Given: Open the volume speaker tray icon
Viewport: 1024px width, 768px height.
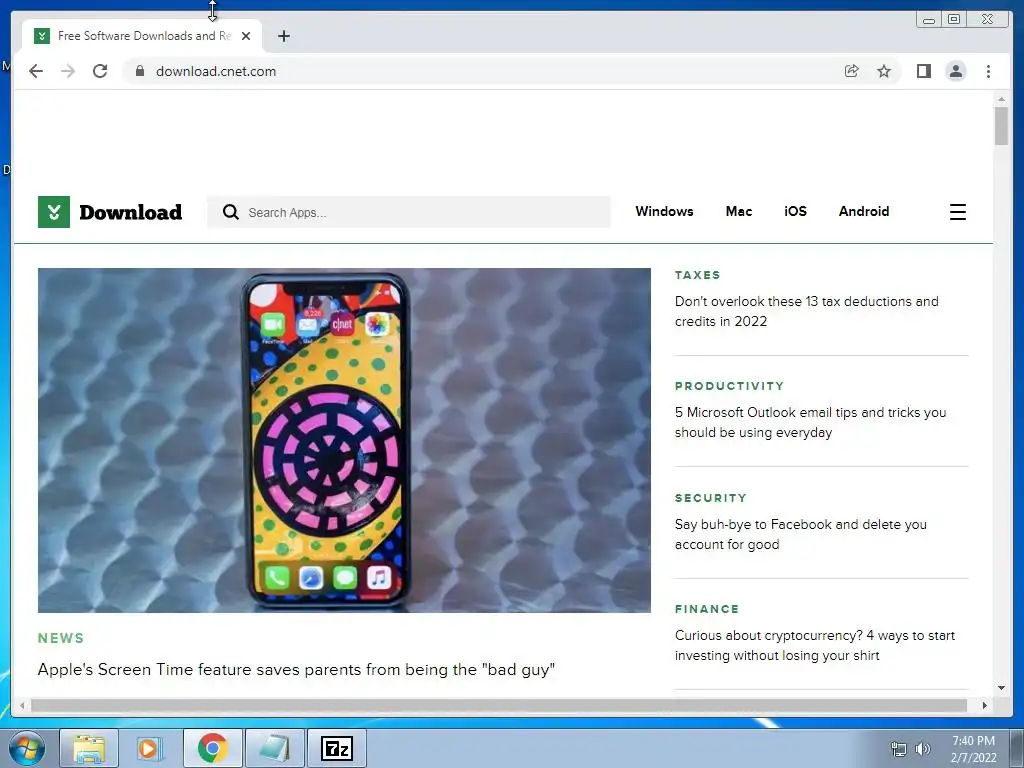Looking at the screenshot, I should pos(923,749).
